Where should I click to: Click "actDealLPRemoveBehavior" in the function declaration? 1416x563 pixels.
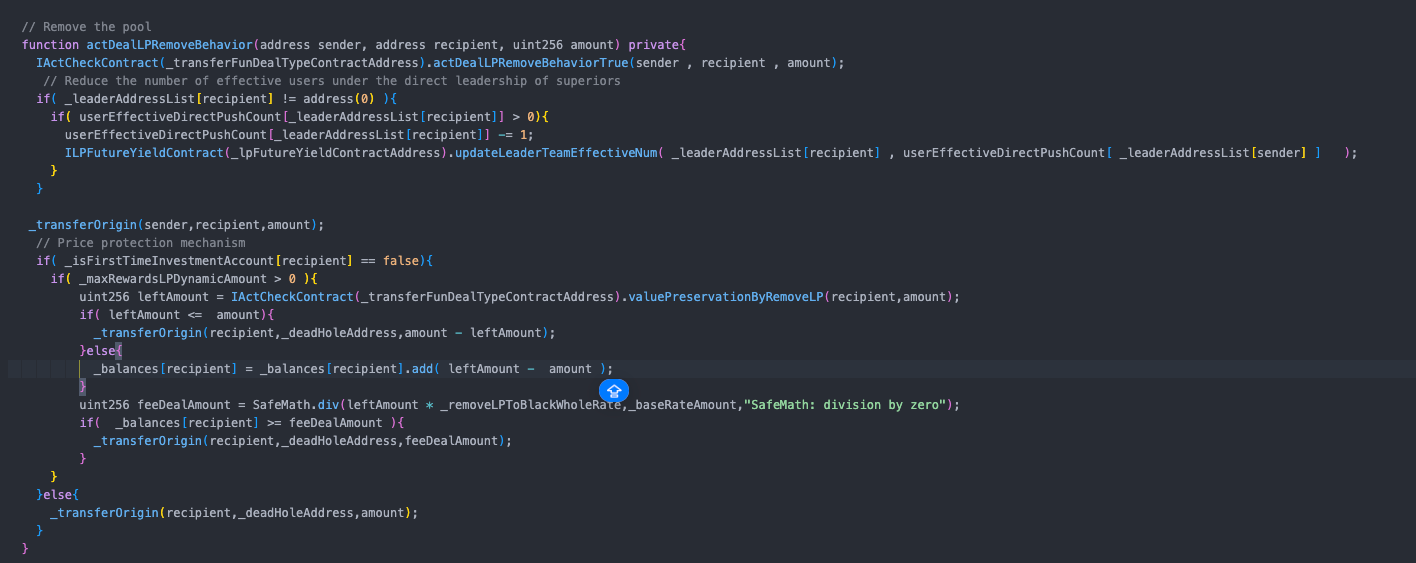pos(170,45)
